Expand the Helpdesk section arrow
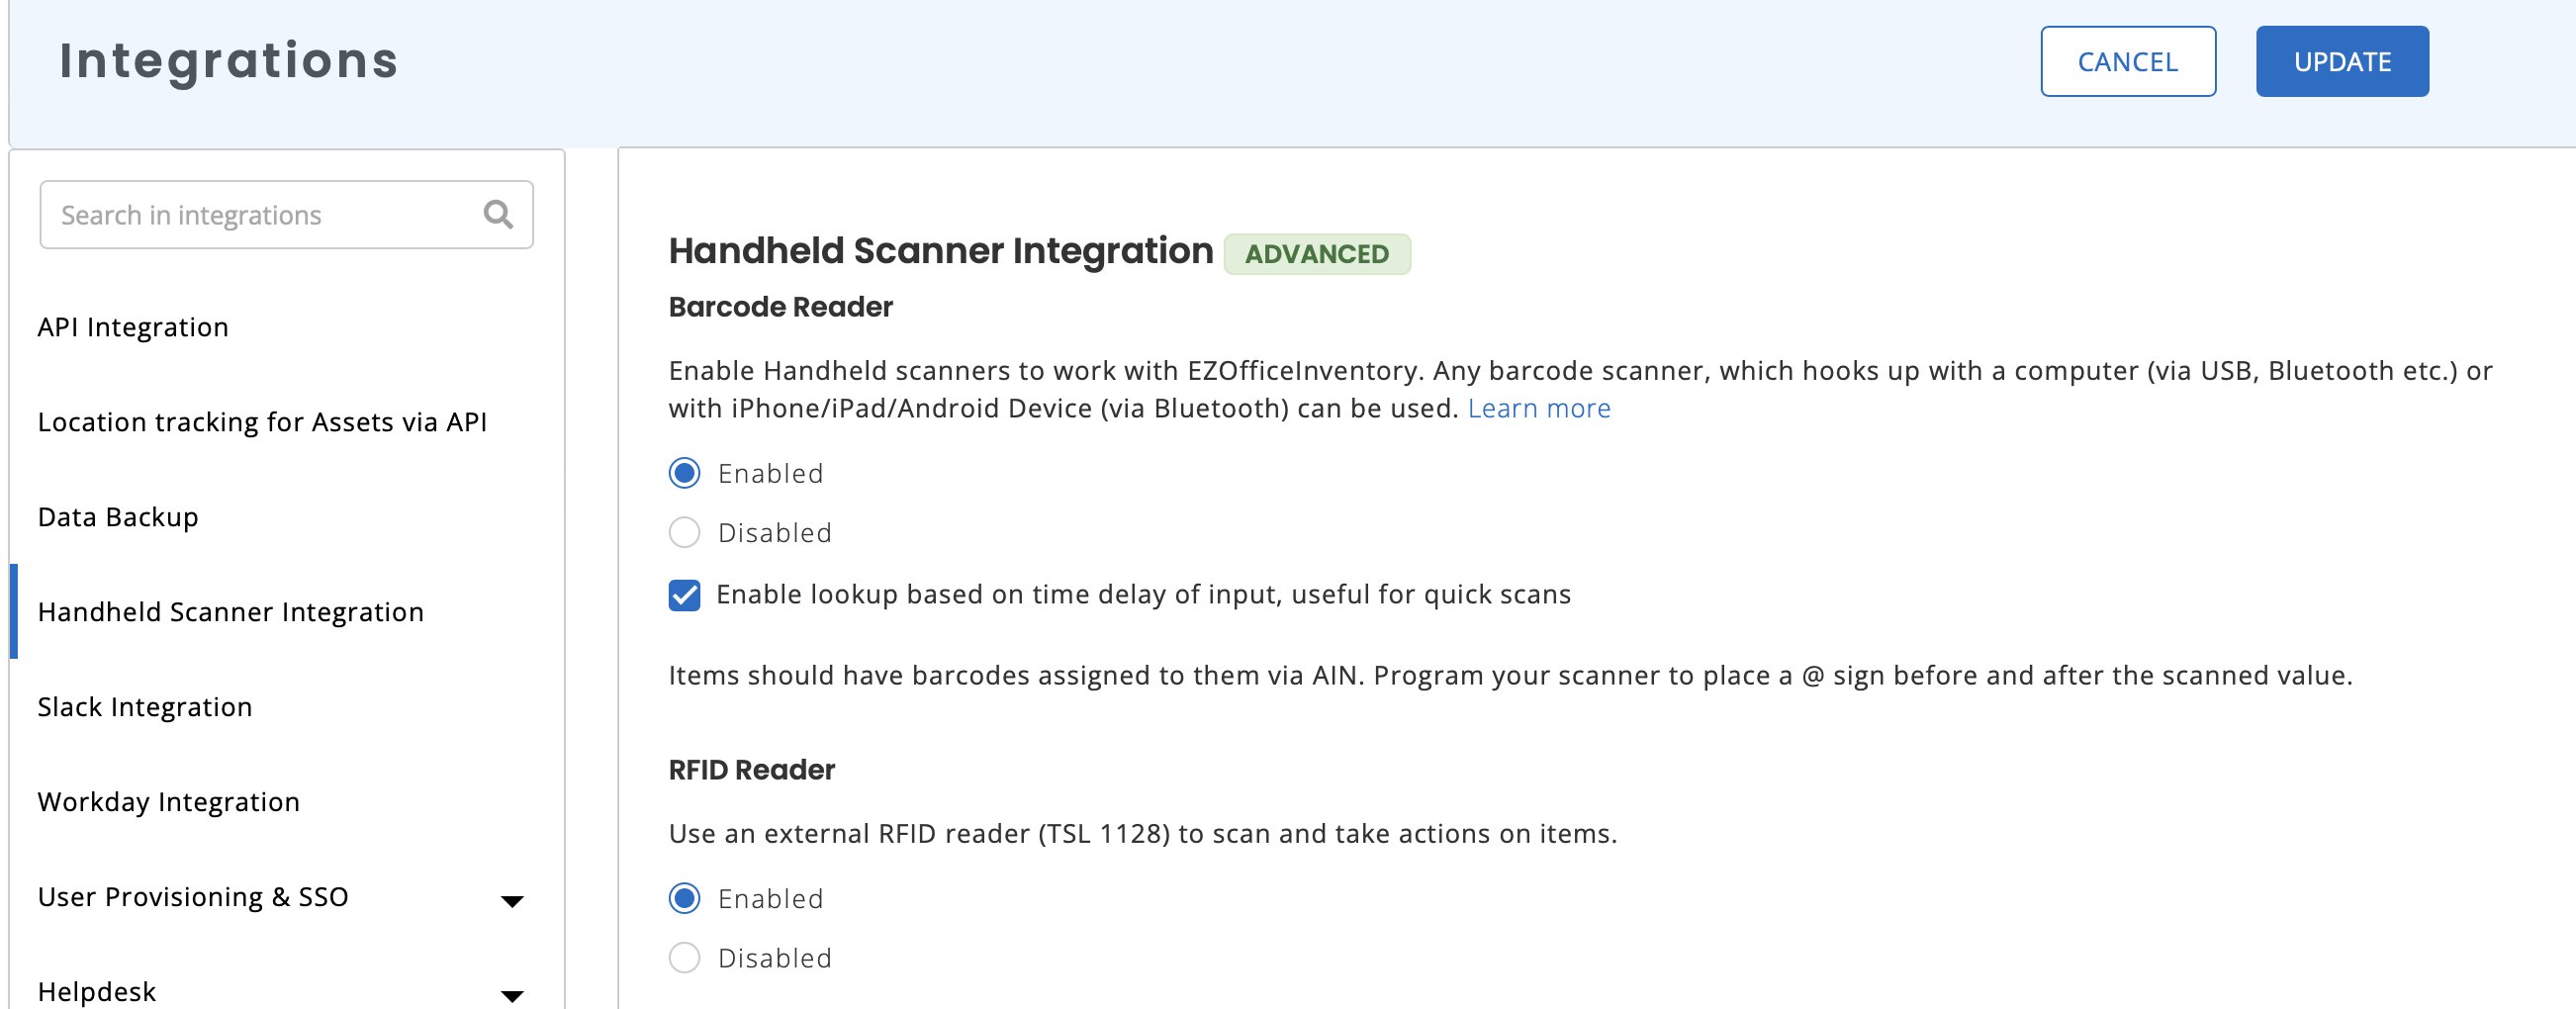This screenshot has width=2576, height=1009. pyautogui.click(x=512, y=996)
